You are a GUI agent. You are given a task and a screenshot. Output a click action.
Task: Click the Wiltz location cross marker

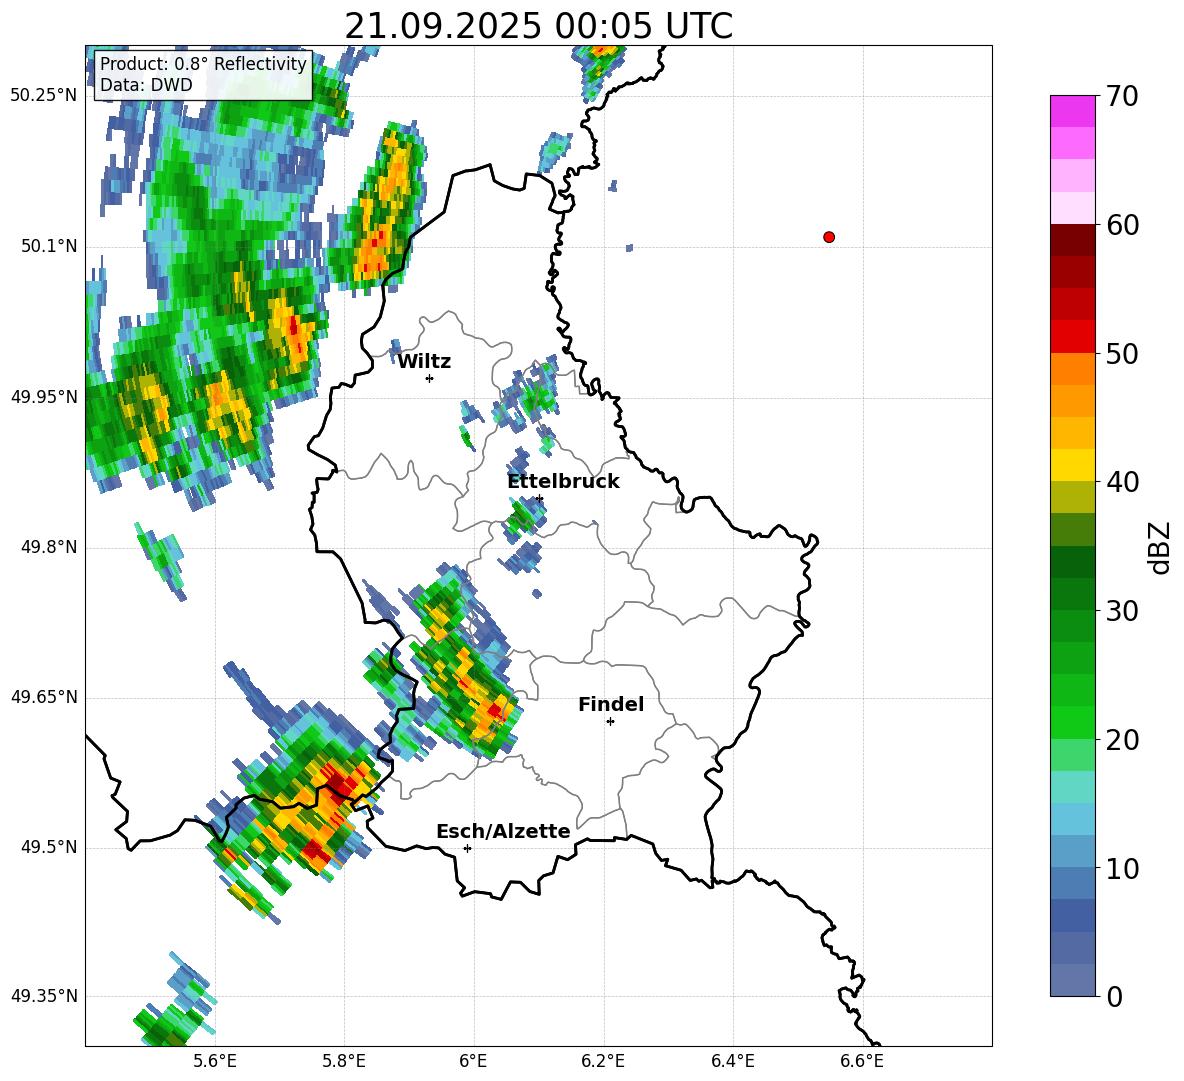pyautogui.click(x=430, y=378)
